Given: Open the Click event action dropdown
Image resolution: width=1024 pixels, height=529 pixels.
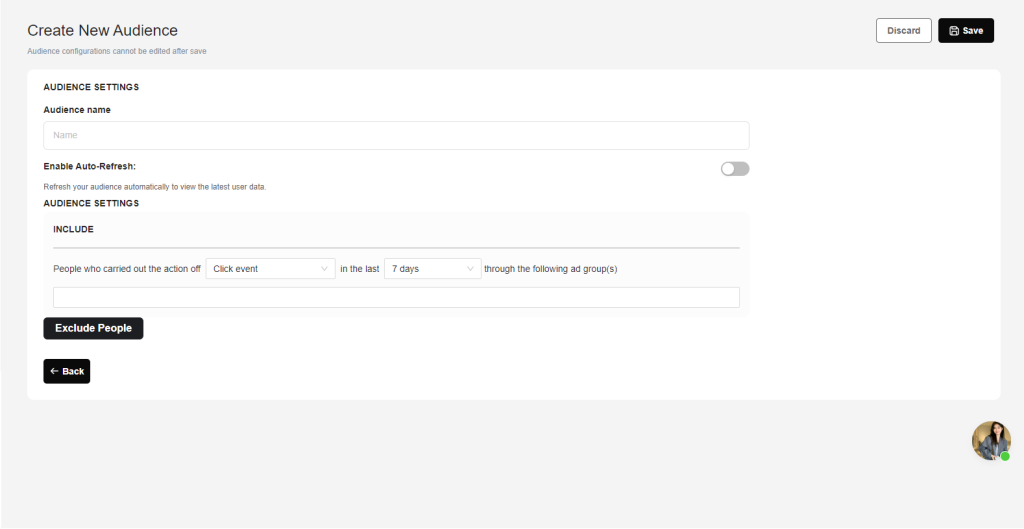Looking at the screenshot, I should tap(270, 269).
